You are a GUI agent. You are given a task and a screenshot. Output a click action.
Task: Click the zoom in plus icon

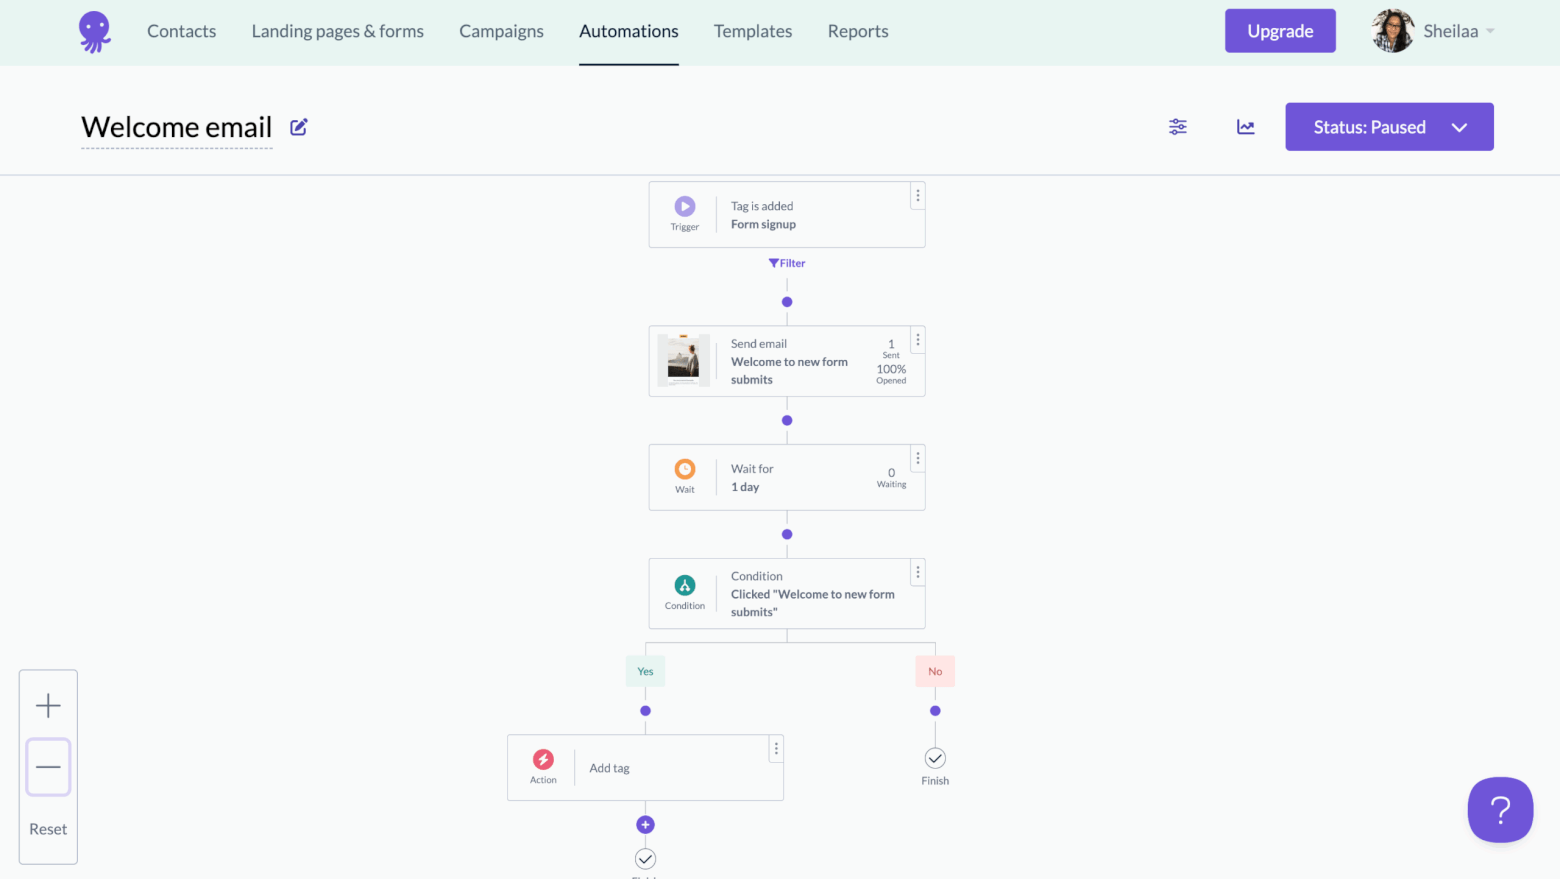47,704
